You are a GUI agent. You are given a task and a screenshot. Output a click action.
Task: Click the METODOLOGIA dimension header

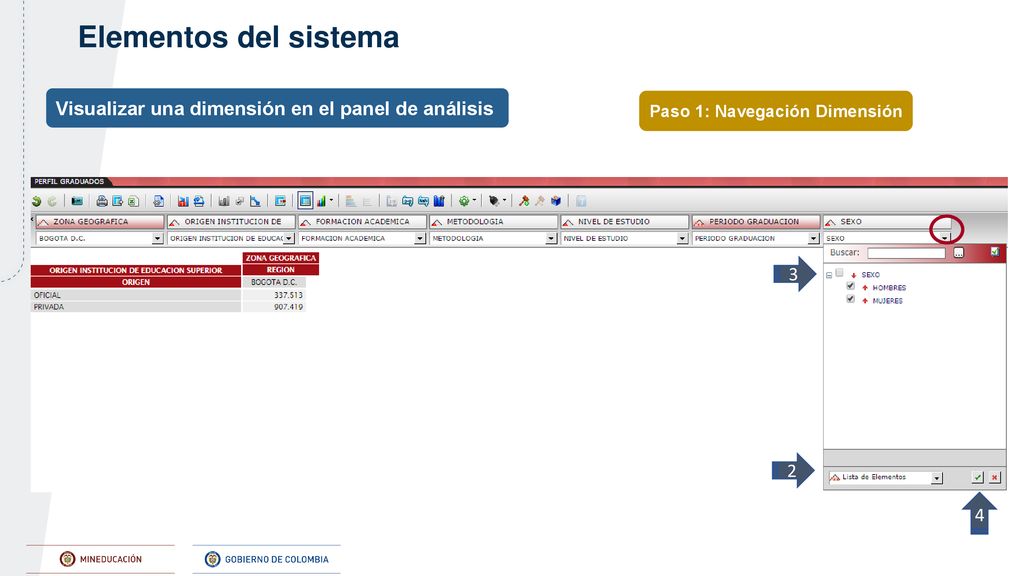click(494, 222)
